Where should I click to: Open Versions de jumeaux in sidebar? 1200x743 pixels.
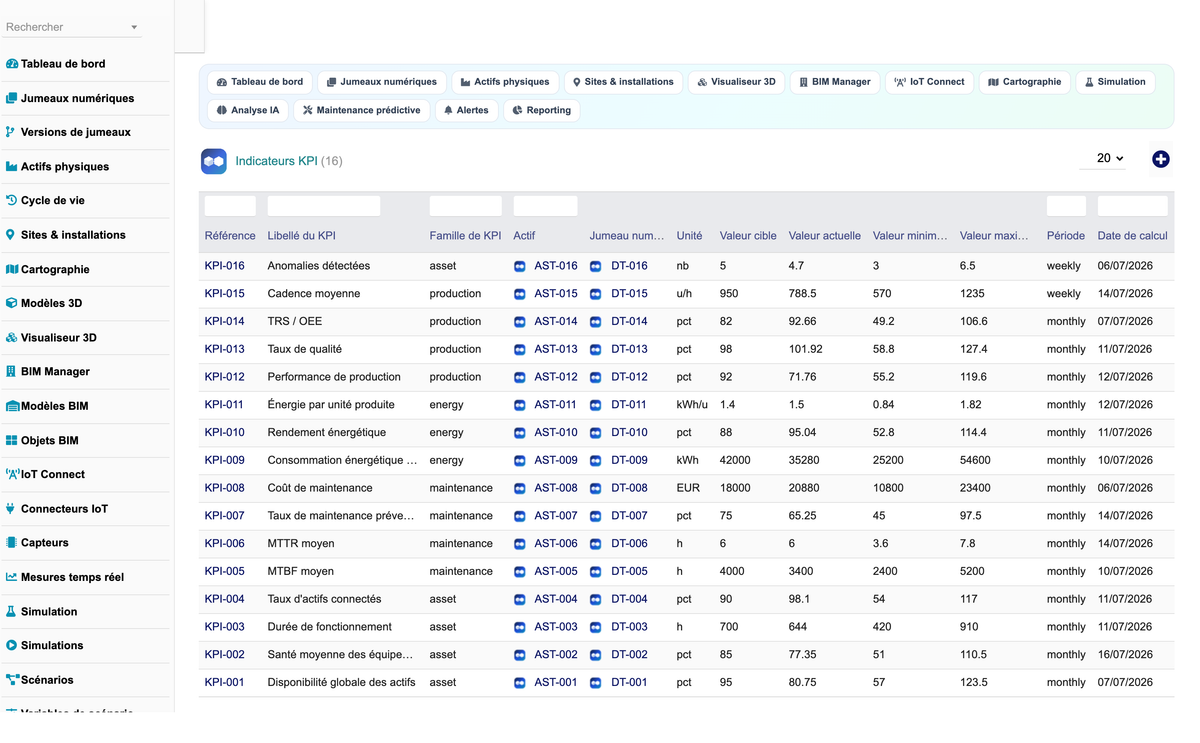click(x=68, y=132)
